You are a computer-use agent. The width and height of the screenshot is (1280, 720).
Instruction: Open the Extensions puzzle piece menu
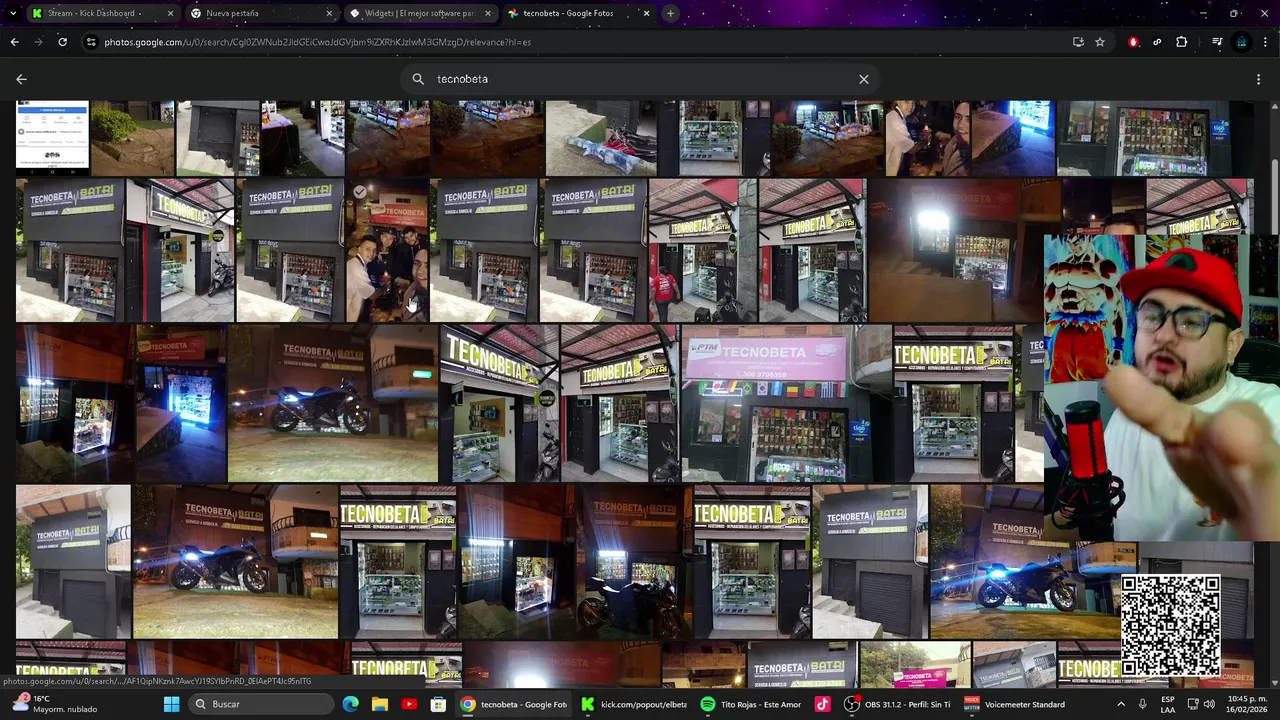1182,42
